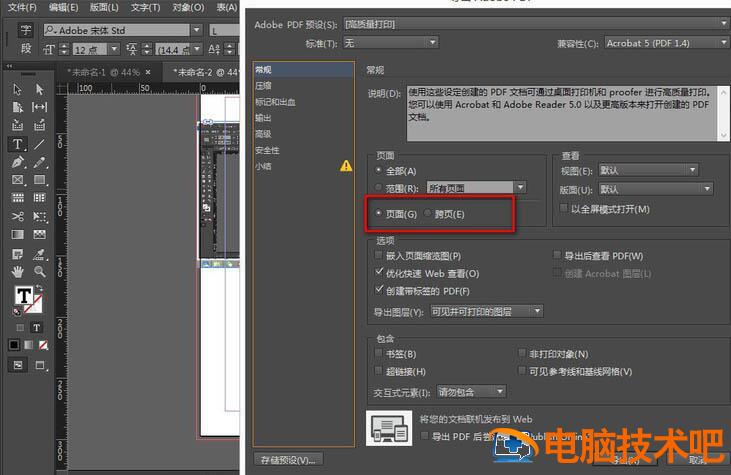The height and width of the screenshot is (475, 731).
Task: Enable 嵌入页面缩览图(P) checkbox
Action: 379,255
